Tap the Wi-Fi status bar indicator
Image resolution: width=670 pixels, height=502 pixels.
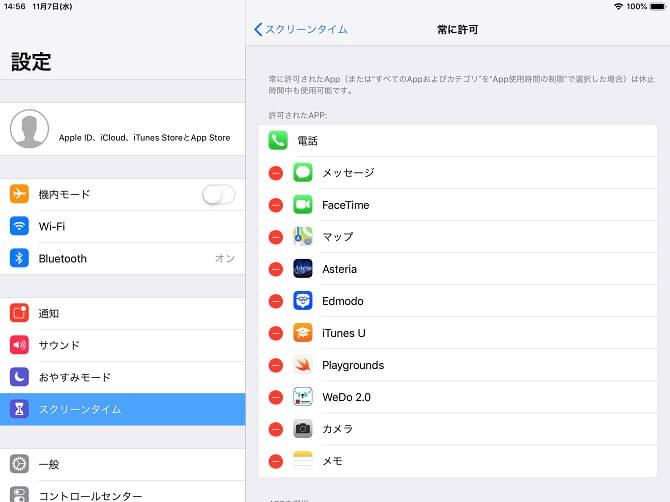pyautogui.click(x=618, y=6)
